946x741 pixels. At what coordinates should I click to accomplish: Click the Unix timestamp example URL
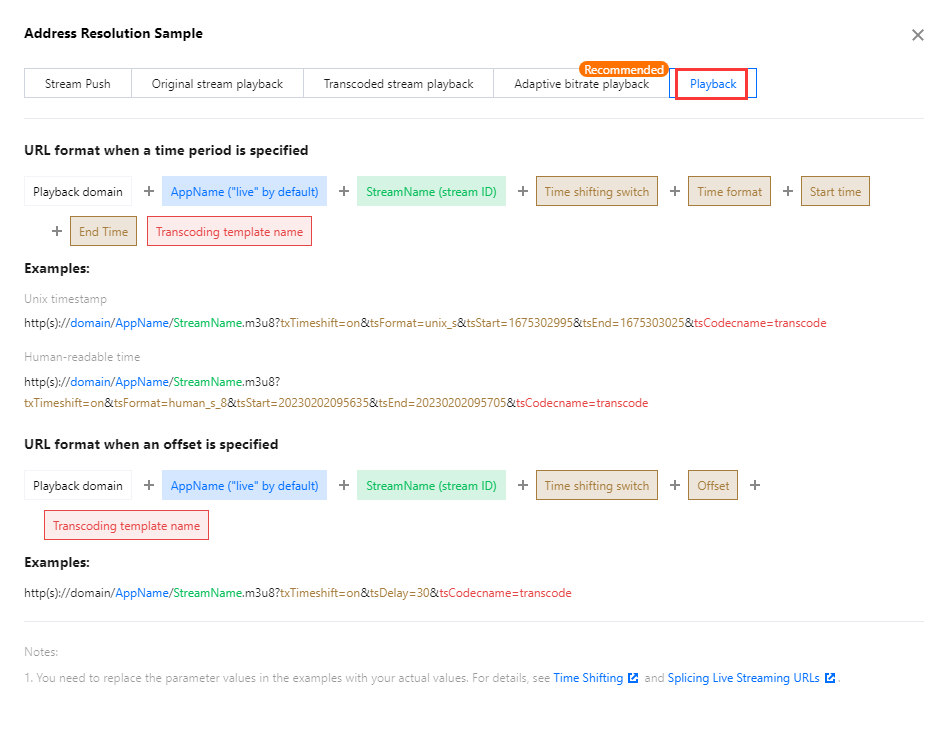coord(425,323)
